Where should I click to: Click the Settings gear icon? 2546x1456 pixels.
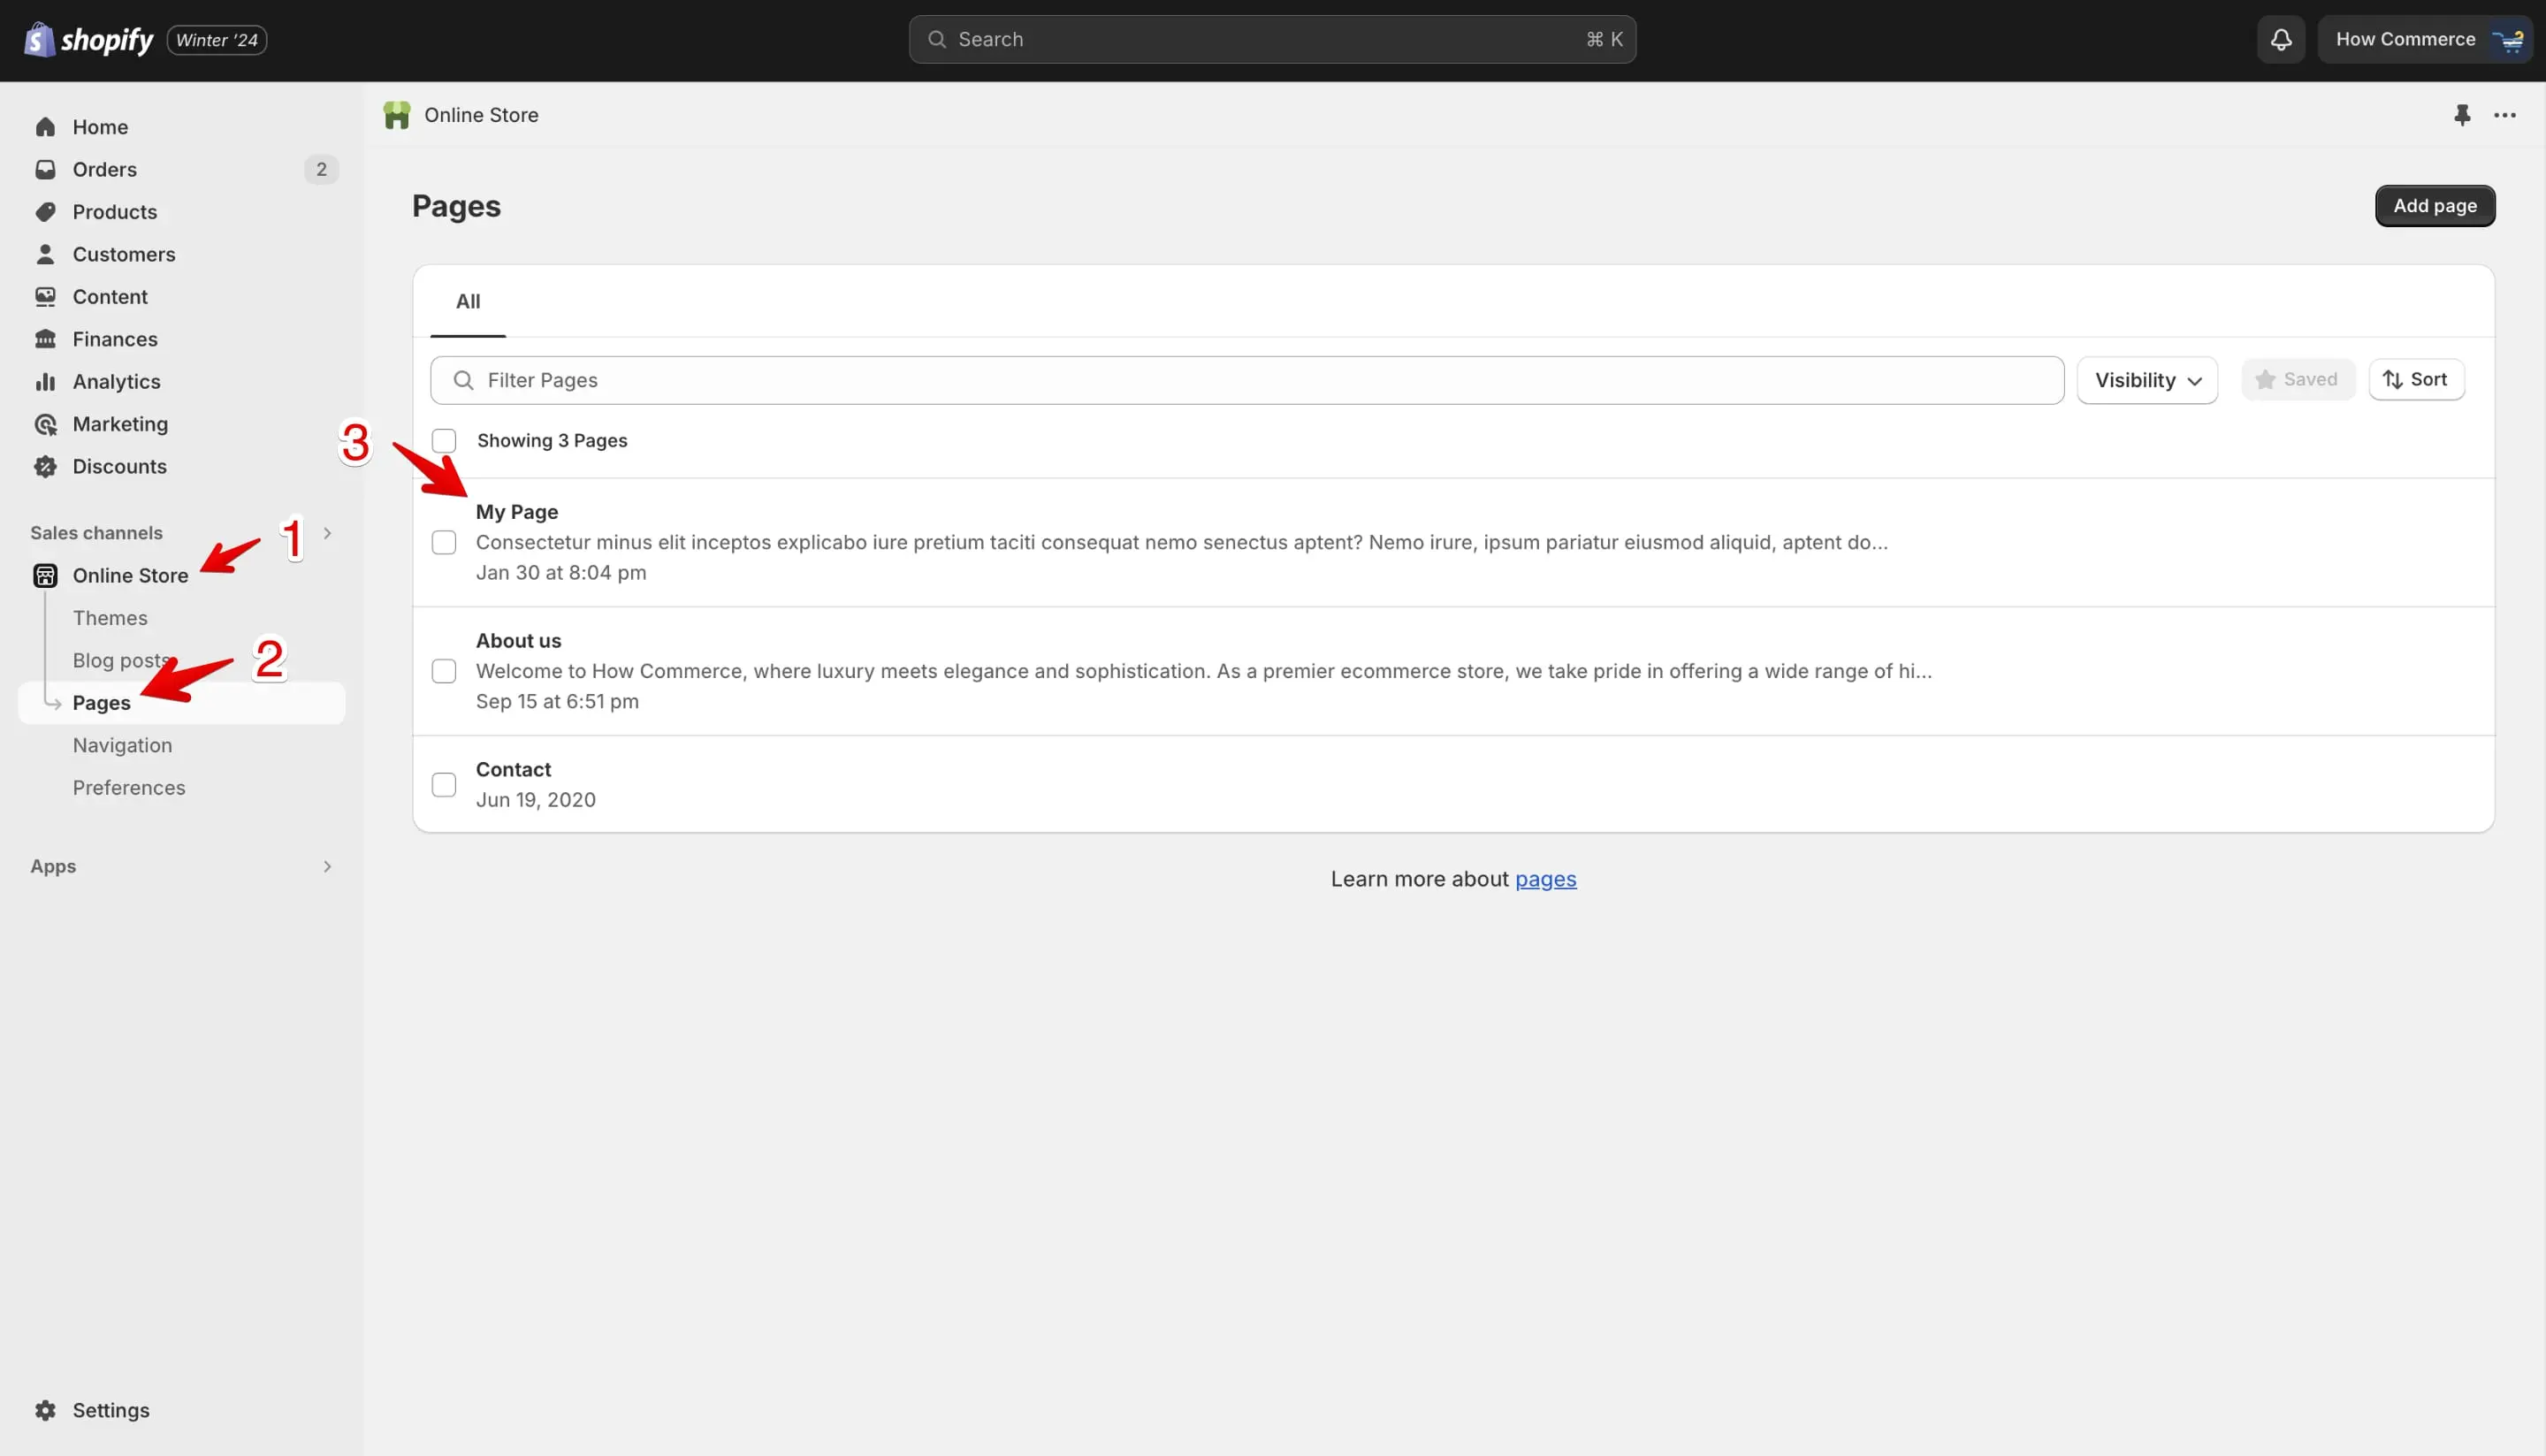pyautogui.click(x=45, y=1410)
